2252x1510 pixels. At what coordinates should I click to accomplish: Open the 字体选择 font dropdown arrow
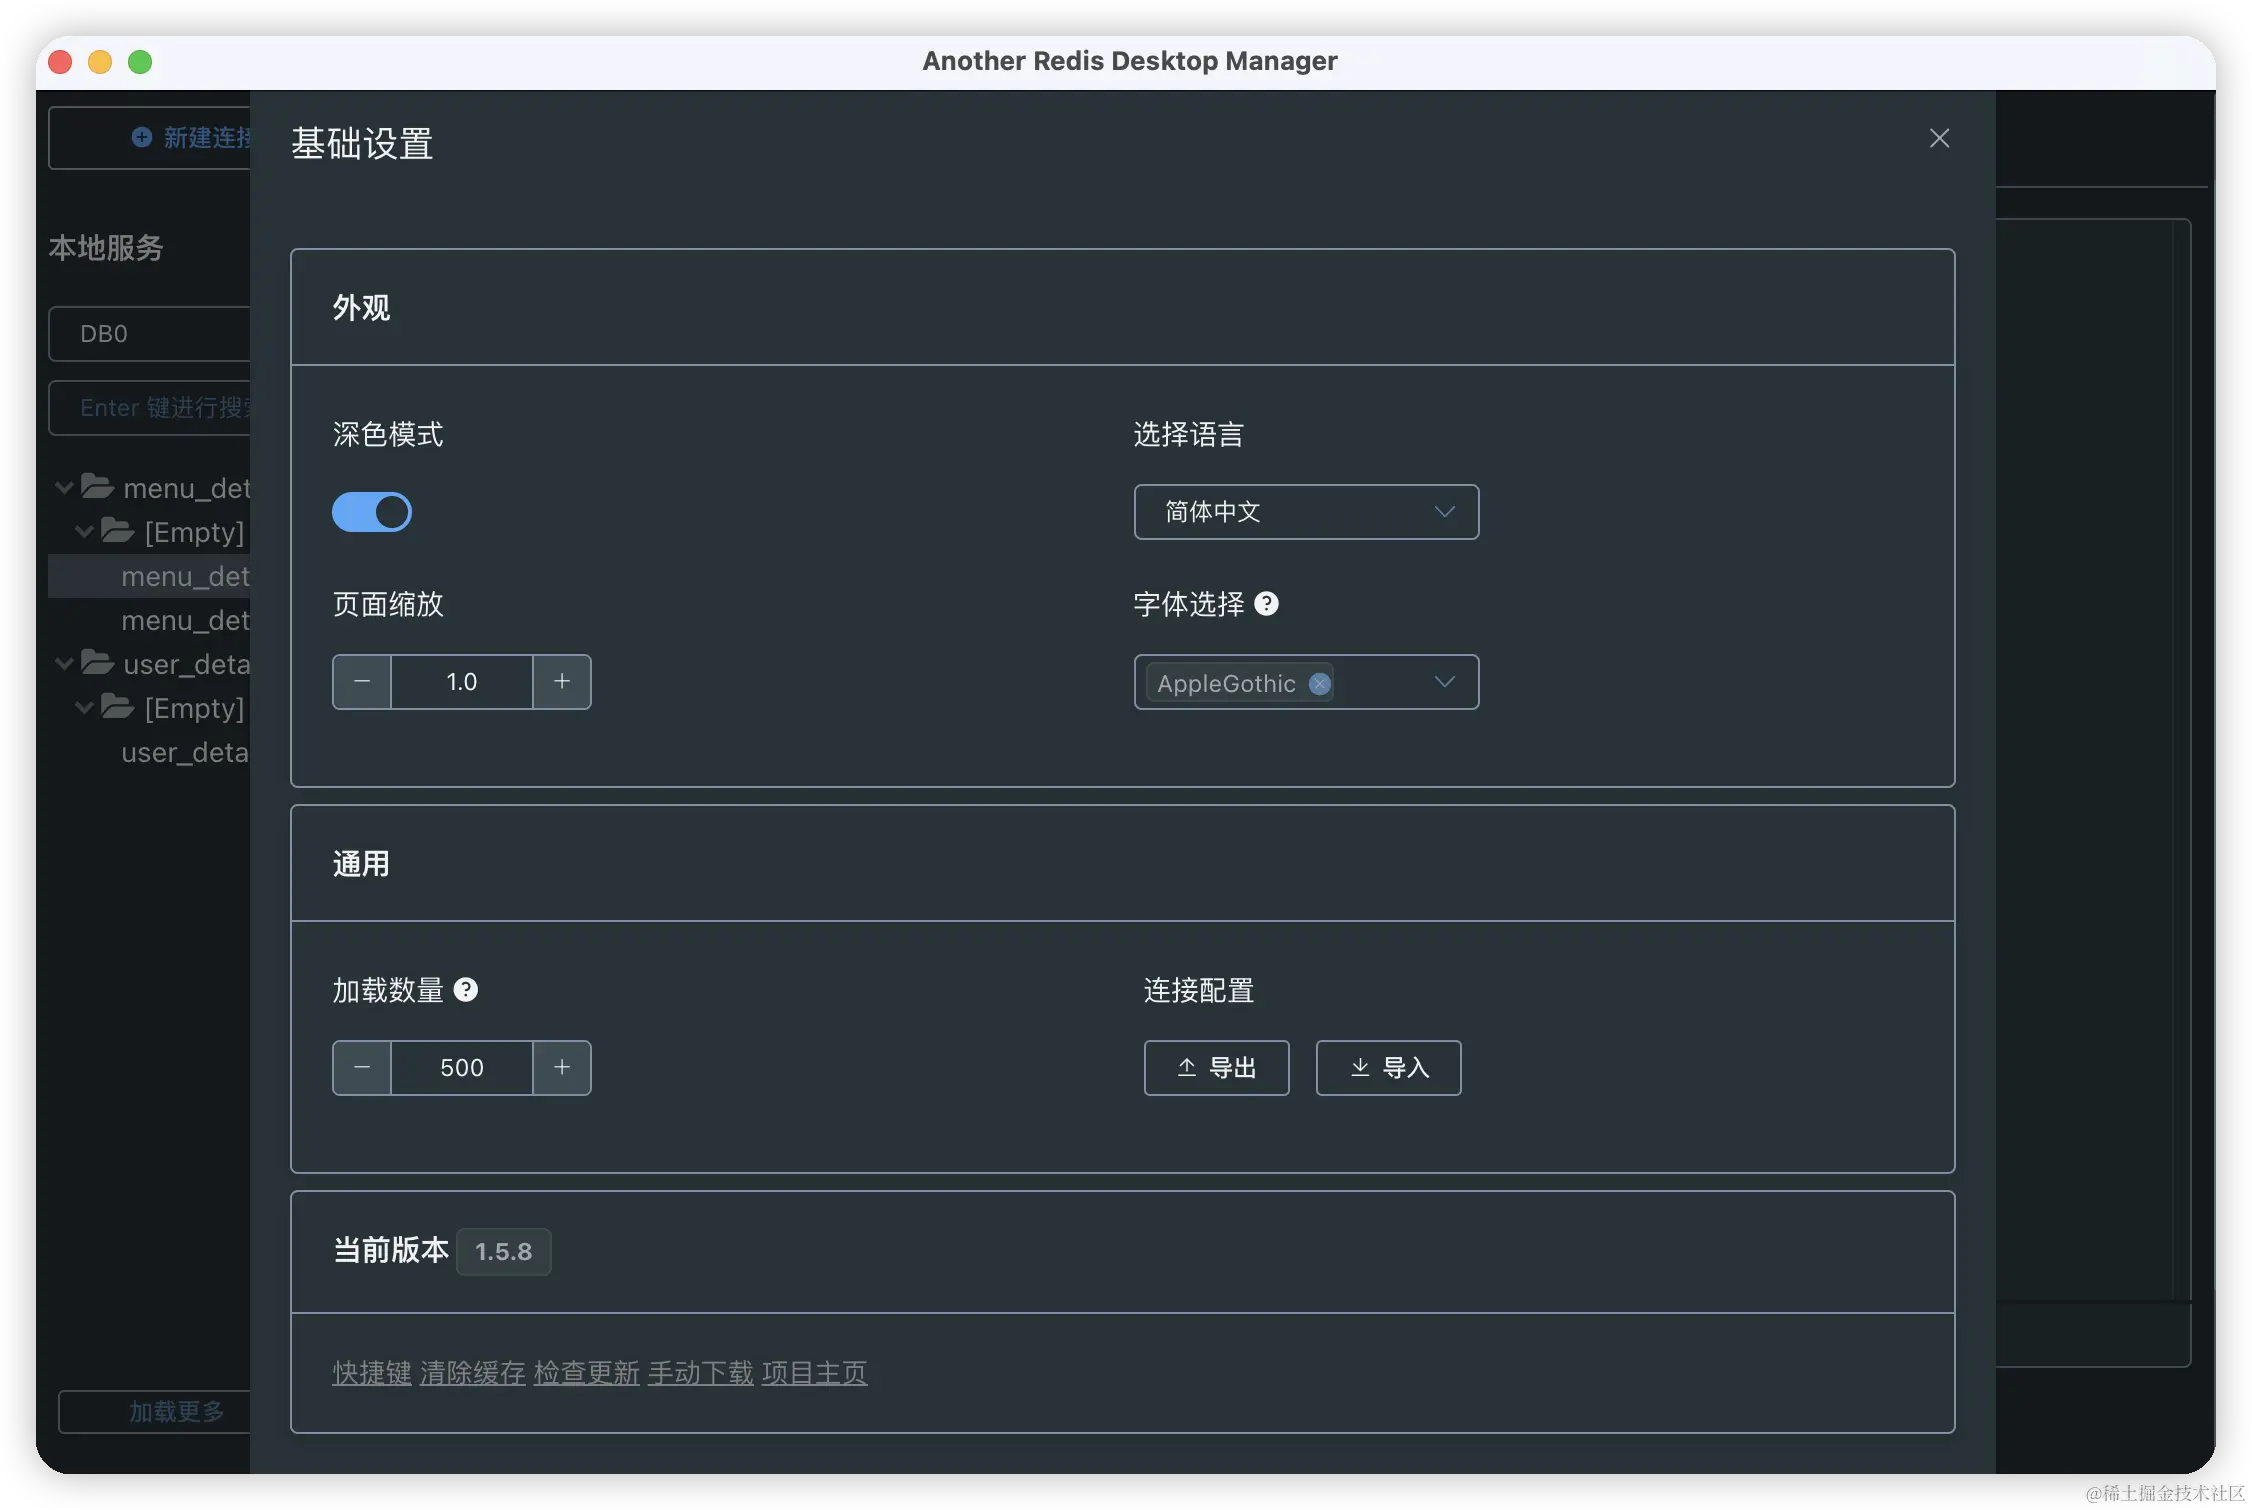pos(1444,682)
